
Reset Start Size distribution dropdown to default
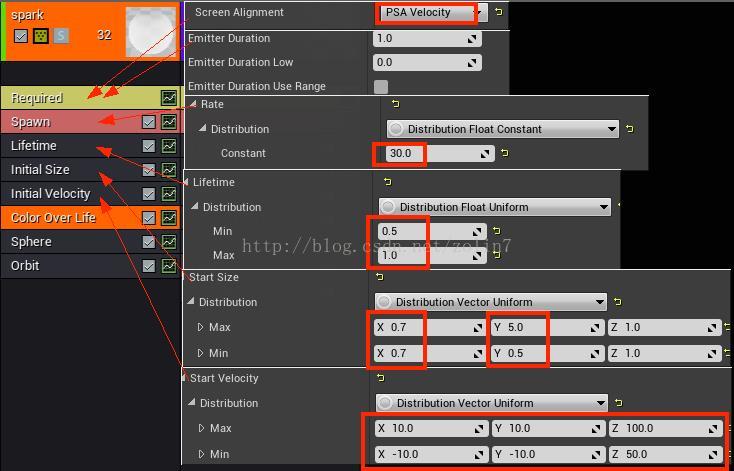point(618,302)
